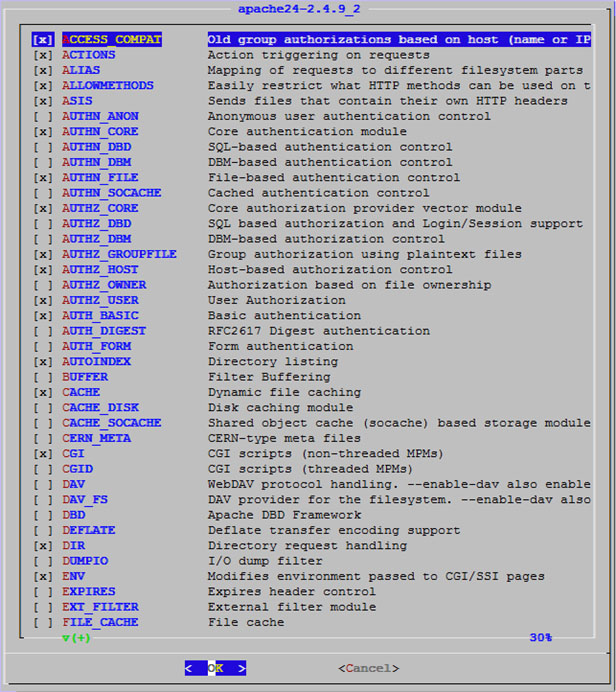The image size is (616, 692).
Task: Select the AUTHZ_GROUPFILE option name
Action: 119,254
